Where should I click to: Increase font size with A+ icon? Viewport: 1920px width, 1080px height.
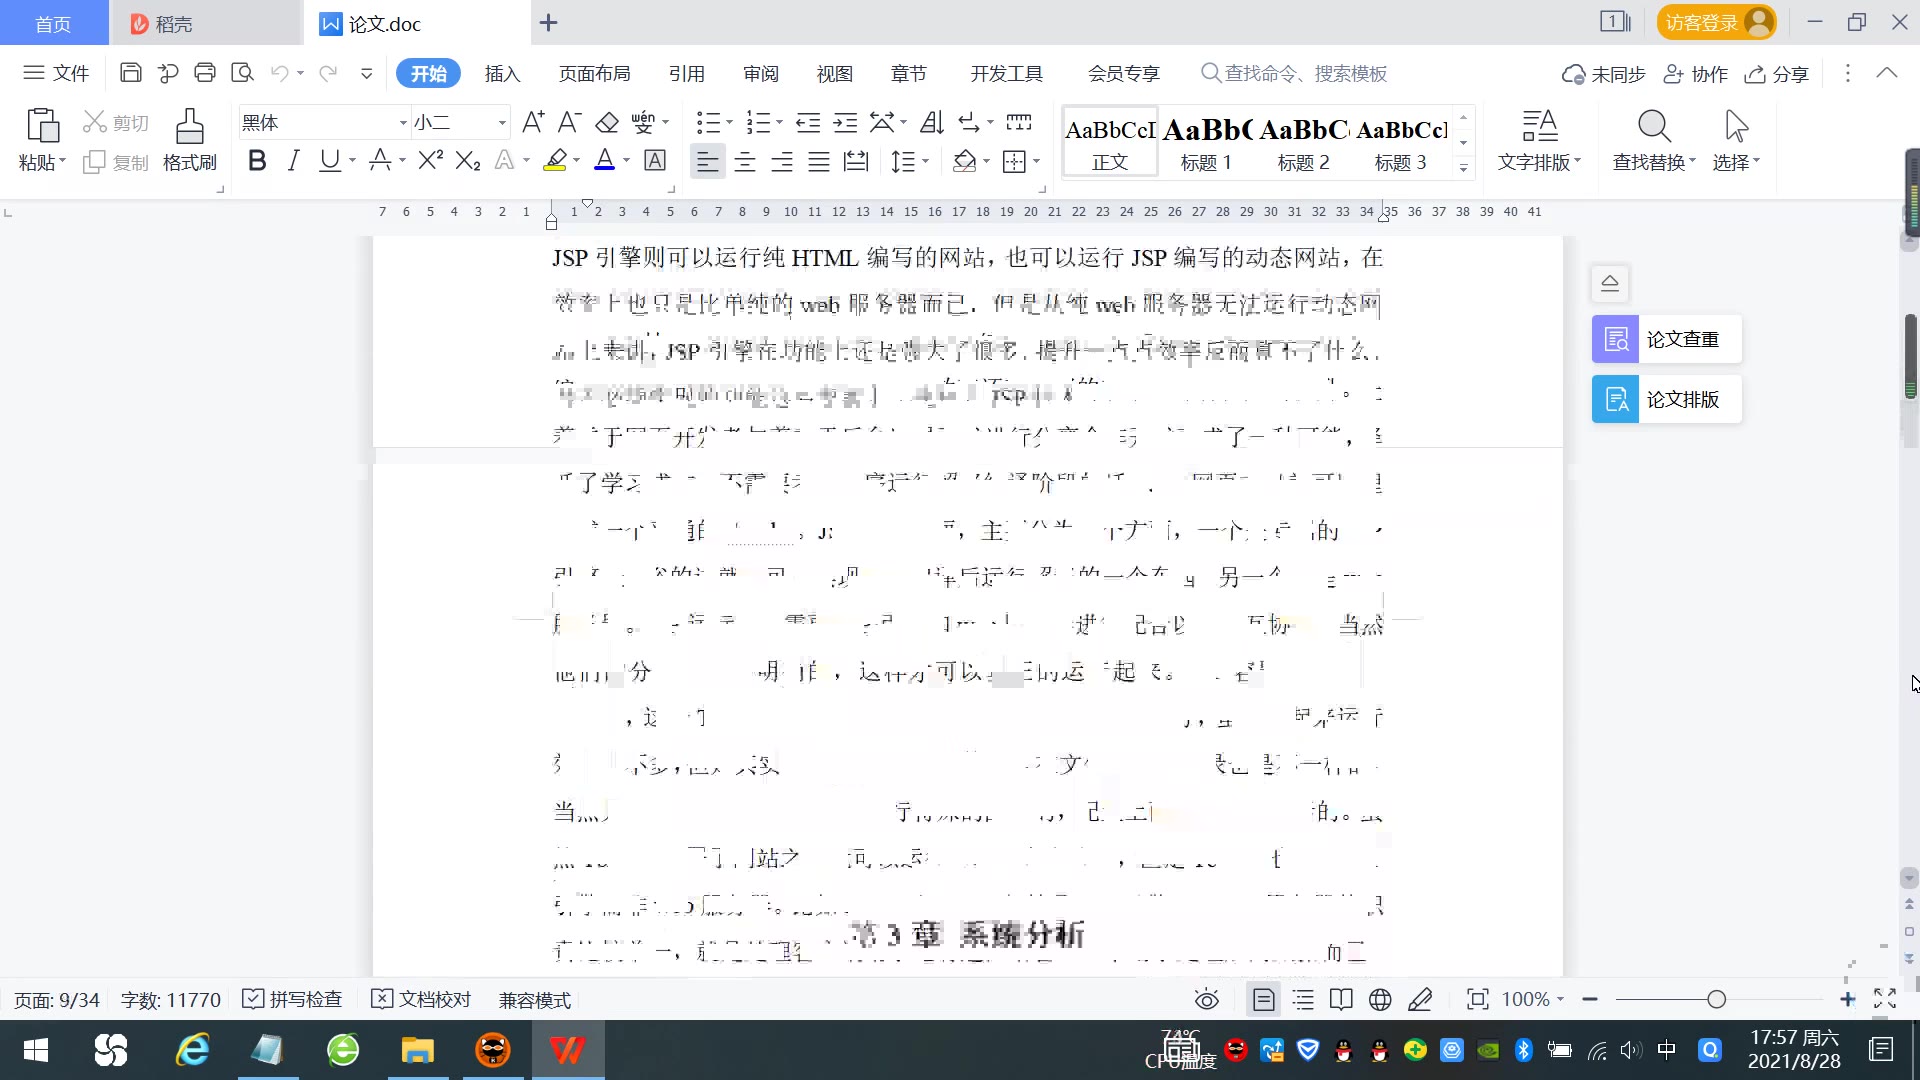[533, 122]
